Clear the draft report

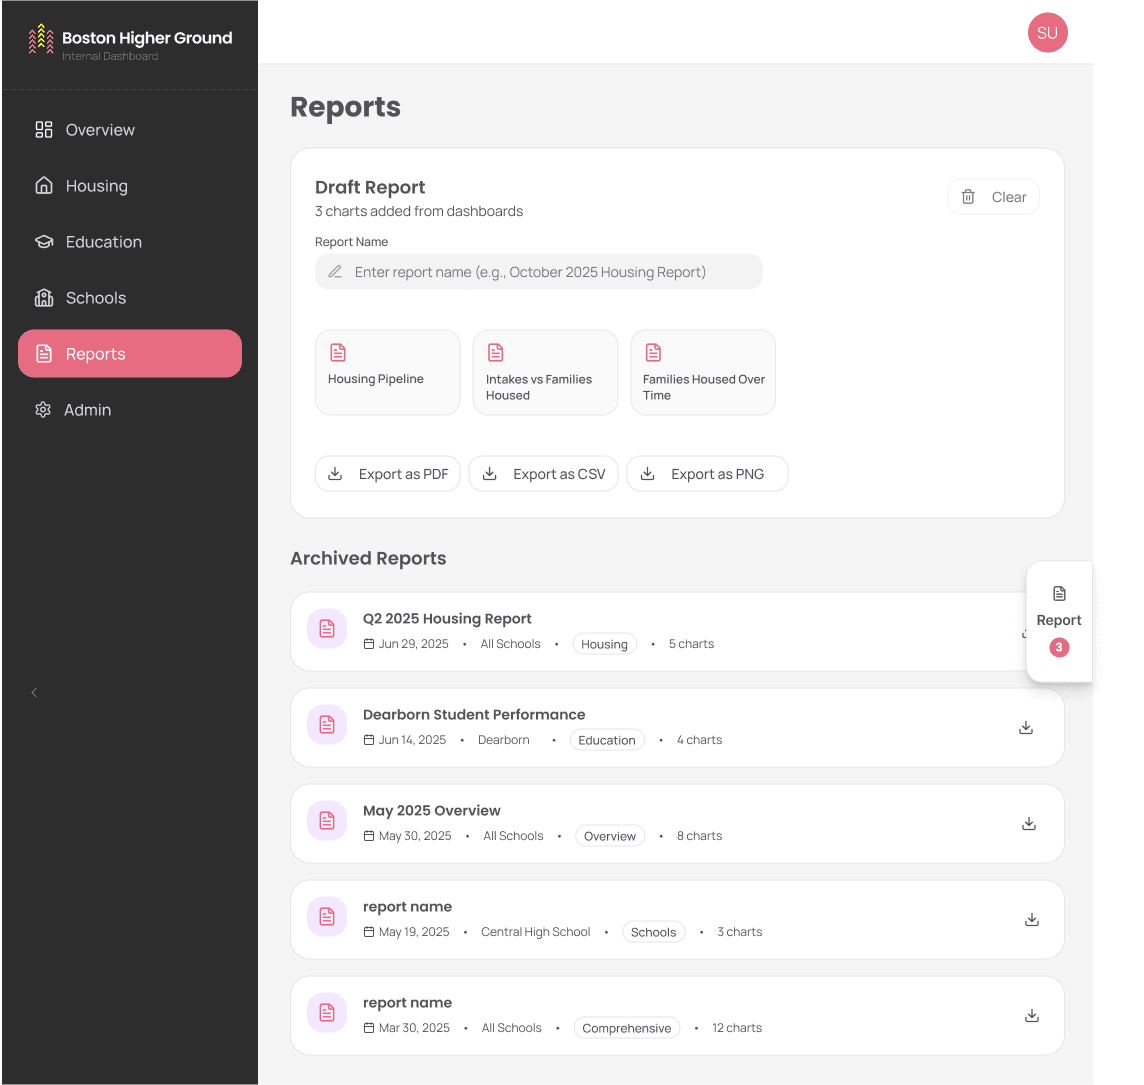tap(993, 197)
